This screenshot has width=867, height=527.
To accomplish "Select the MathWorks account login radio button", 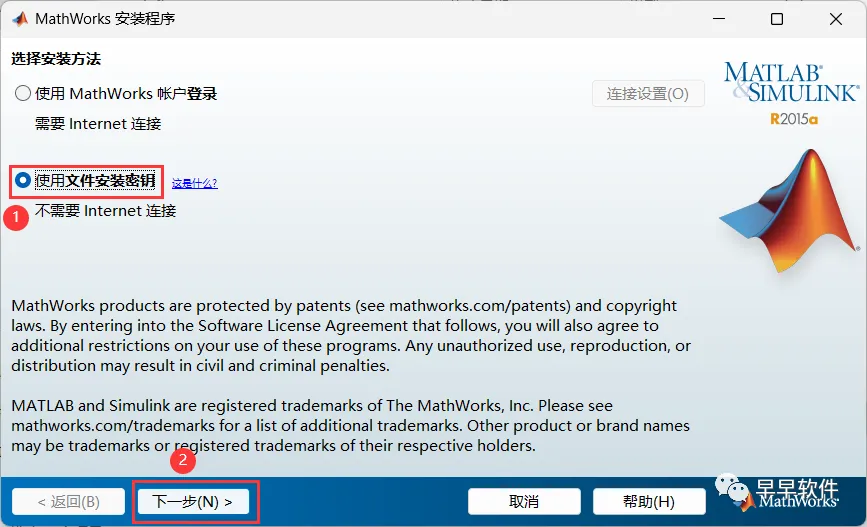I will 23,93.
